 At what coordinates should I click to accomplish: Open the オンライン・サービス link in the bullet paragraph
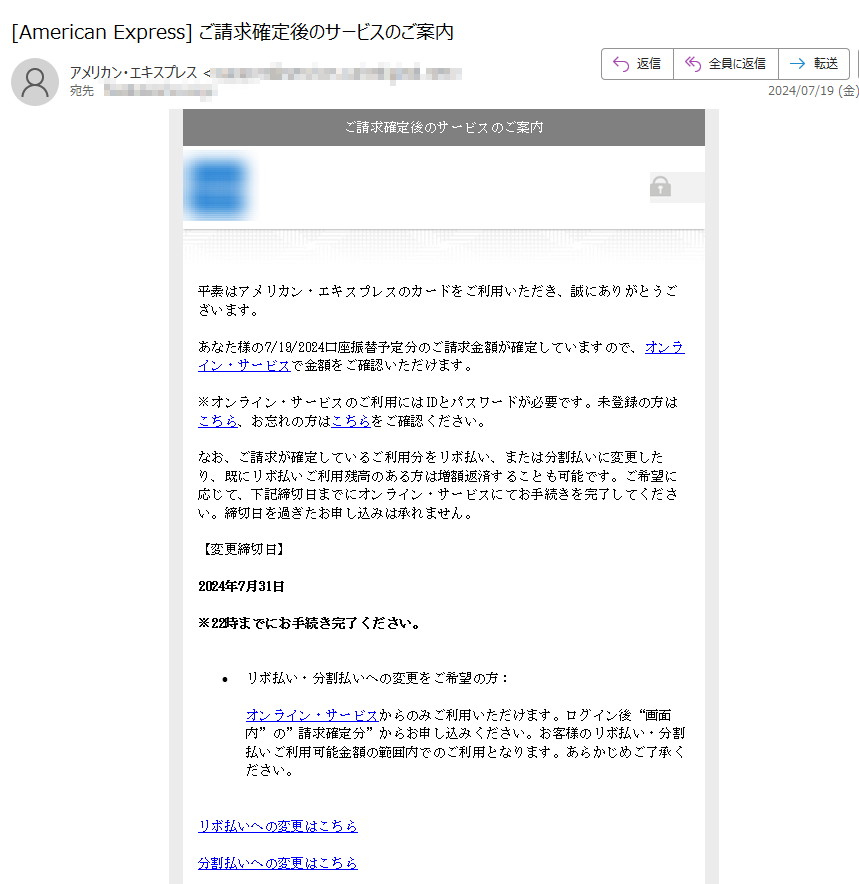click(312, 715)
